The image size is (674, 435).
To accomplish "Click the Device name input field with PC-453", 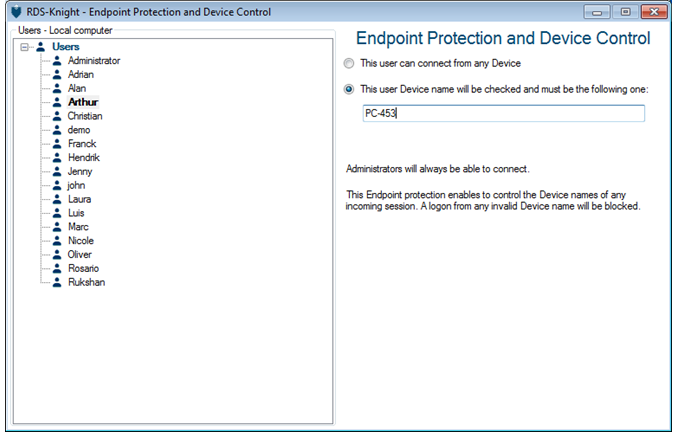I will [x=503, y=113].
